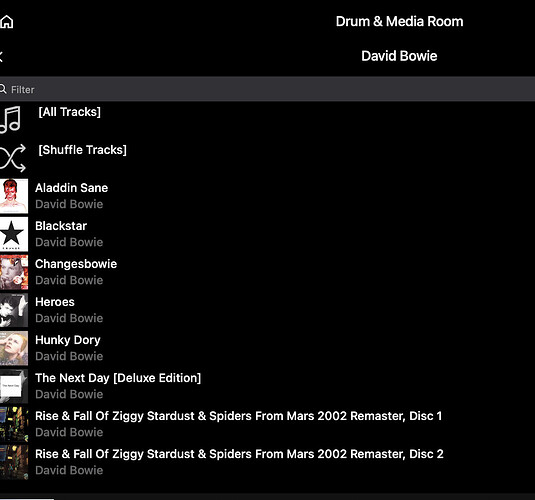Image resolution: width=535 pixels, height=500 pixels.
Task: Select the Heroes album title
Action: click(x=55, y=302)
